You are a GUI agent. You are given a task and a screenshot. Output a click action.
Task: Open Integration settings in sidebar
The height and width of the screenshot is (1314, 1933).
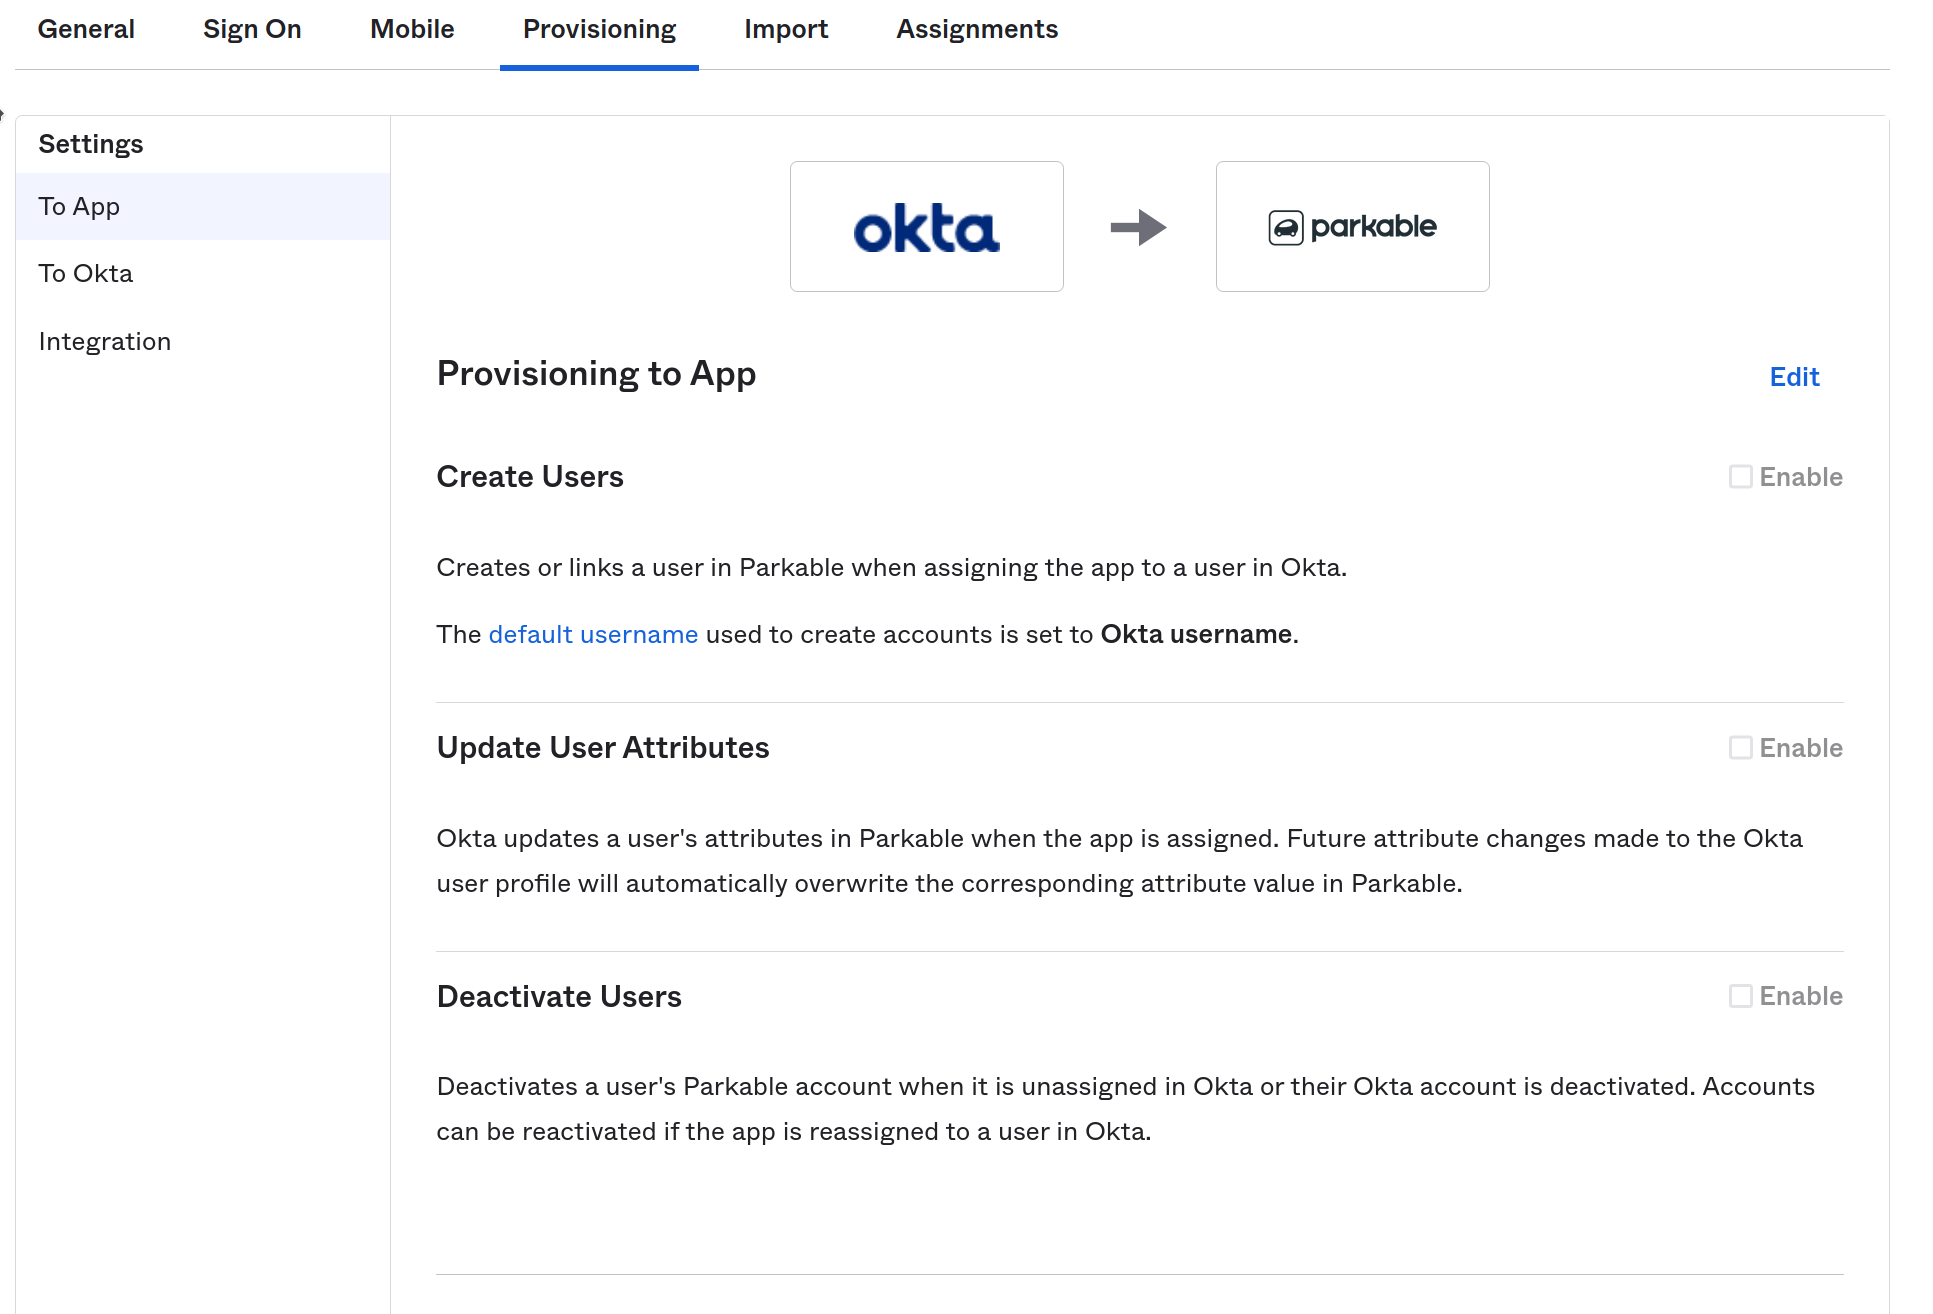203,341
